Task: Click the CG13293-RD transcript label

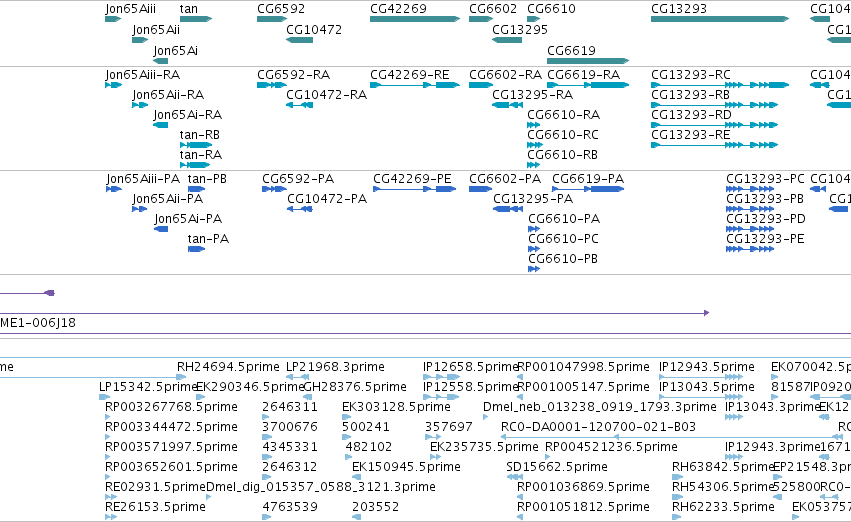Action: pos(691,115)
